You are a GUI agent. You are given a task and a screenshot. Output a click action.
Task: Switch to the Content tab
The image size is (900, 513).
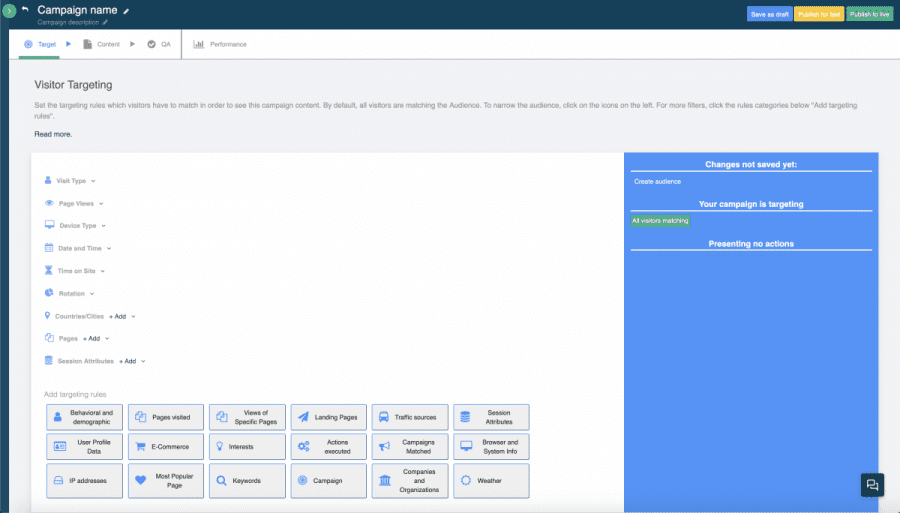102,44
